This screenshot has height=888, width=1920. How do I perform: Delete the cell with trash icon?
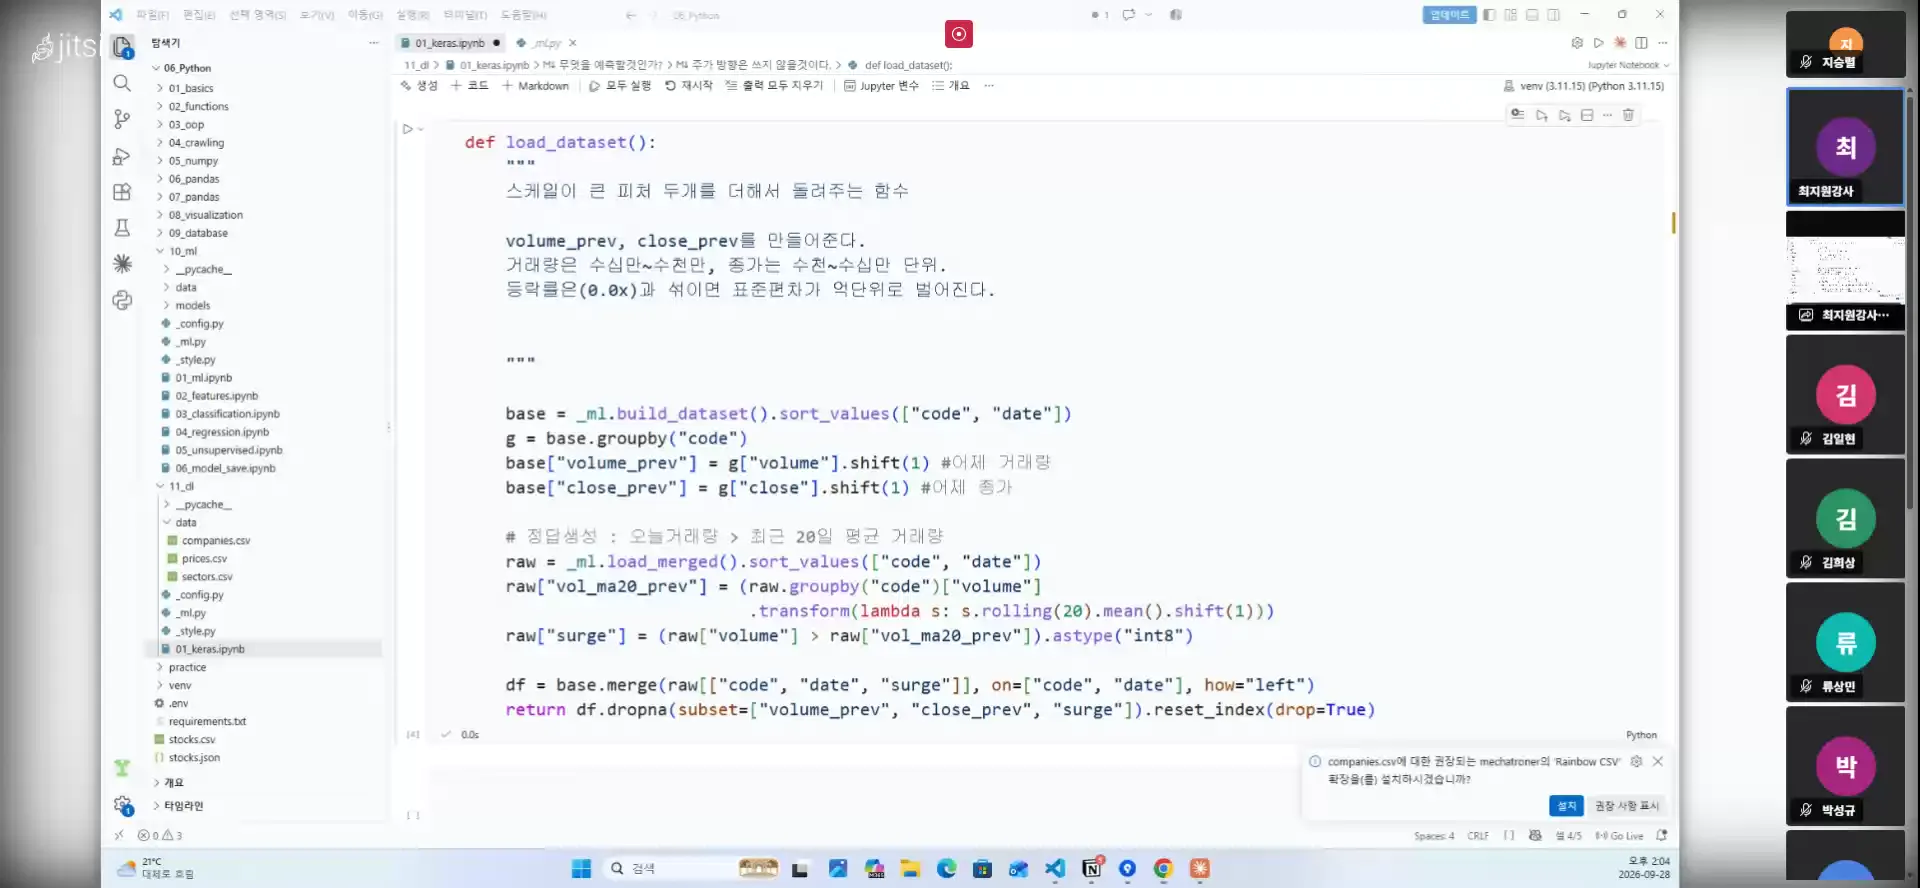1628,115
